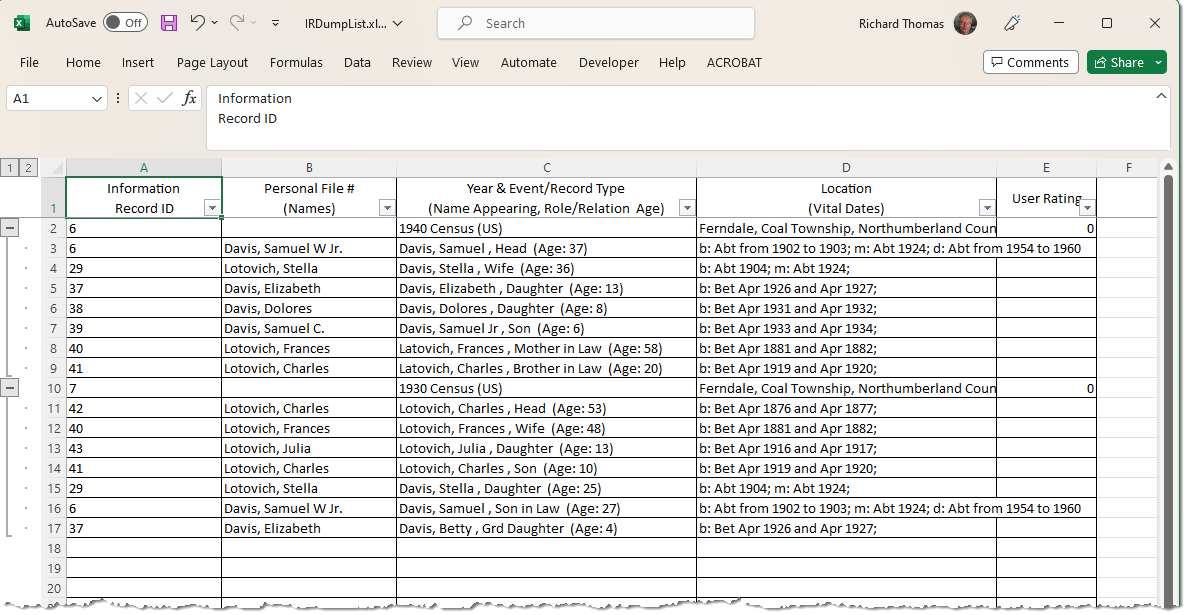The image size is (1187, 615).
Task: Click the Richard Thomas profile picture
Action: (x=964, y=23)
